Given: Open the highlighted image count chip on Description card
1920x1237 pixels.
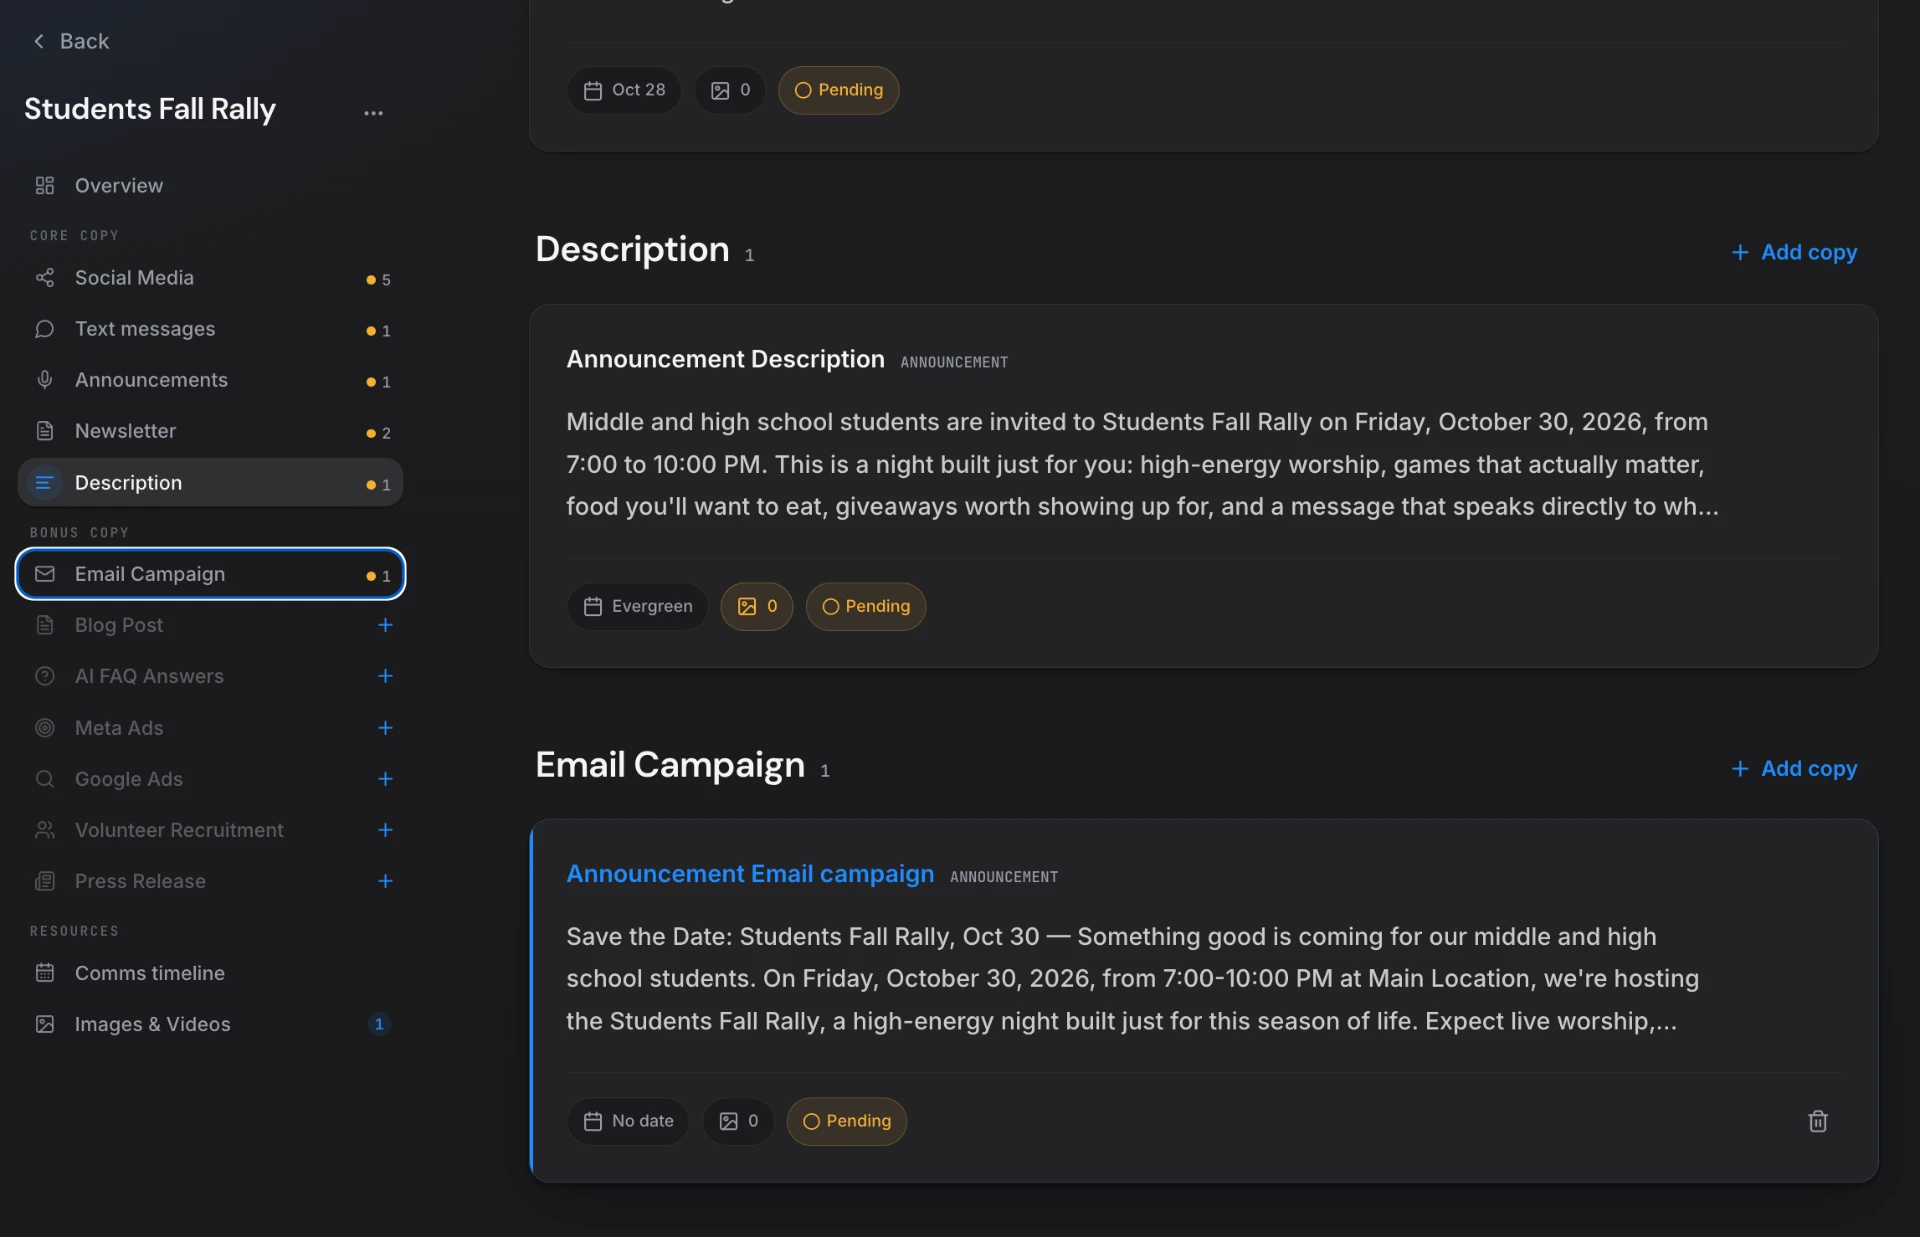Looking at the screenshot, I should (x=757, y=606).
